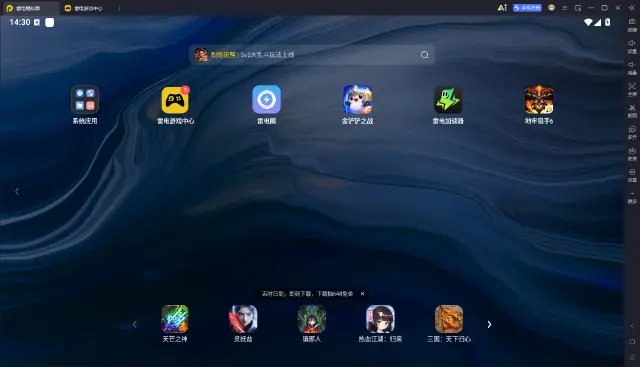Open the 雷电加速器 app icon
This screenshot has width=640, height=367.
448,100
